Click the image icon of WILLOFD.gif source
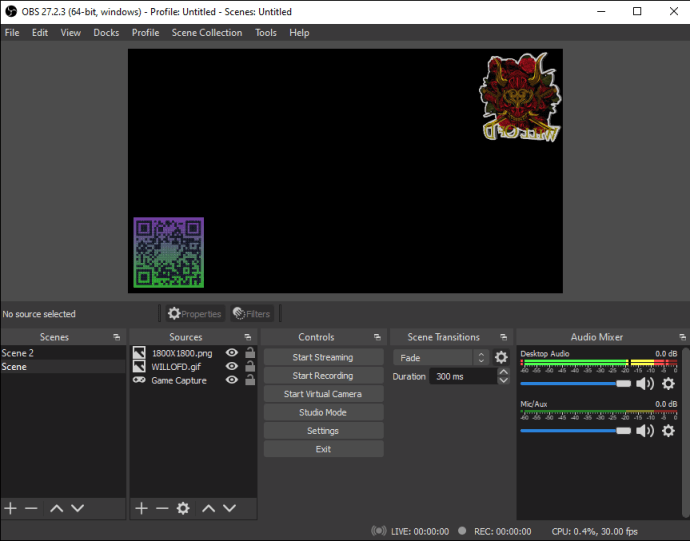690x541 pixels. pyautogui.click(x=139, y=366)
